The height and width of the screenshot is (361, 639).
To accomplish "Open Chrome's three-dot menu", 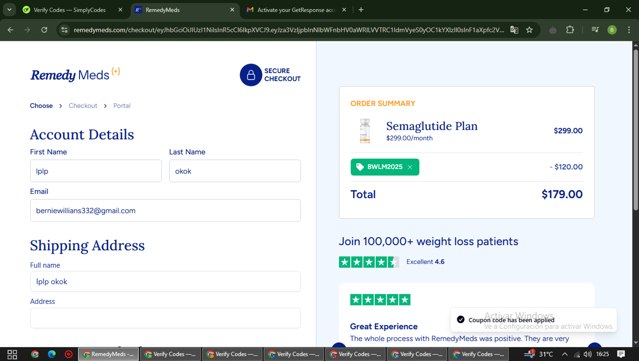I will pyautogui.click(x=628, y=30).
